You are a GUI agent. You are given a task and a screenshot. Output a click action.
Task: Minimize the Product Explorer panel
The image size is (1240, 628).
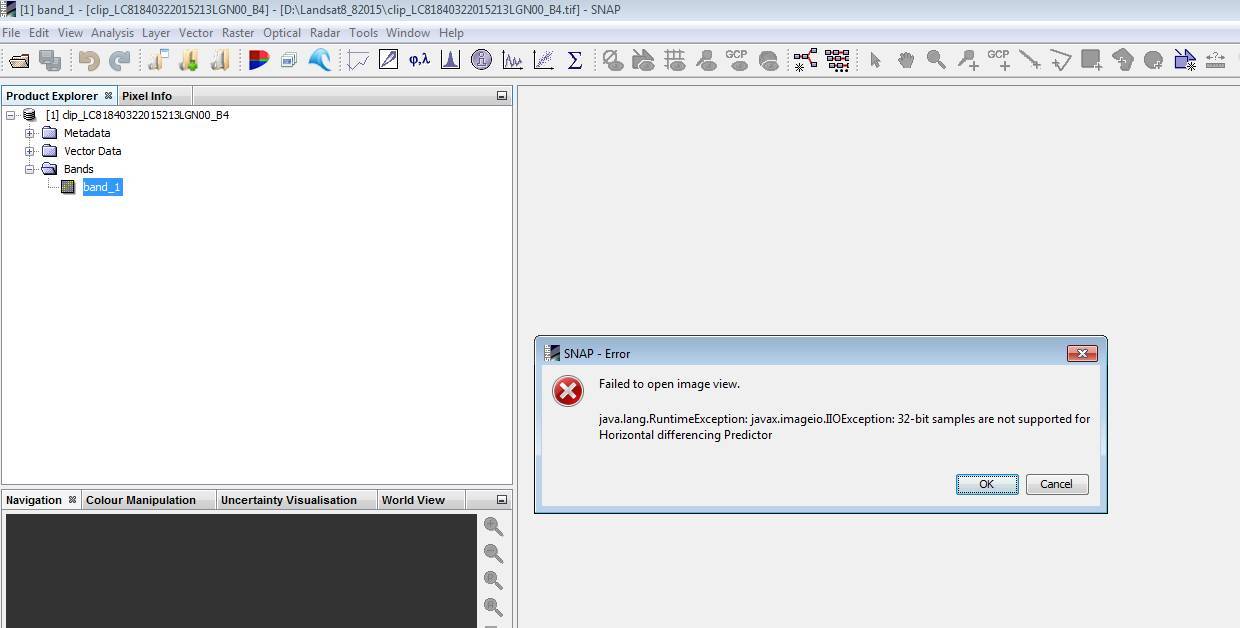coord(502,96)
